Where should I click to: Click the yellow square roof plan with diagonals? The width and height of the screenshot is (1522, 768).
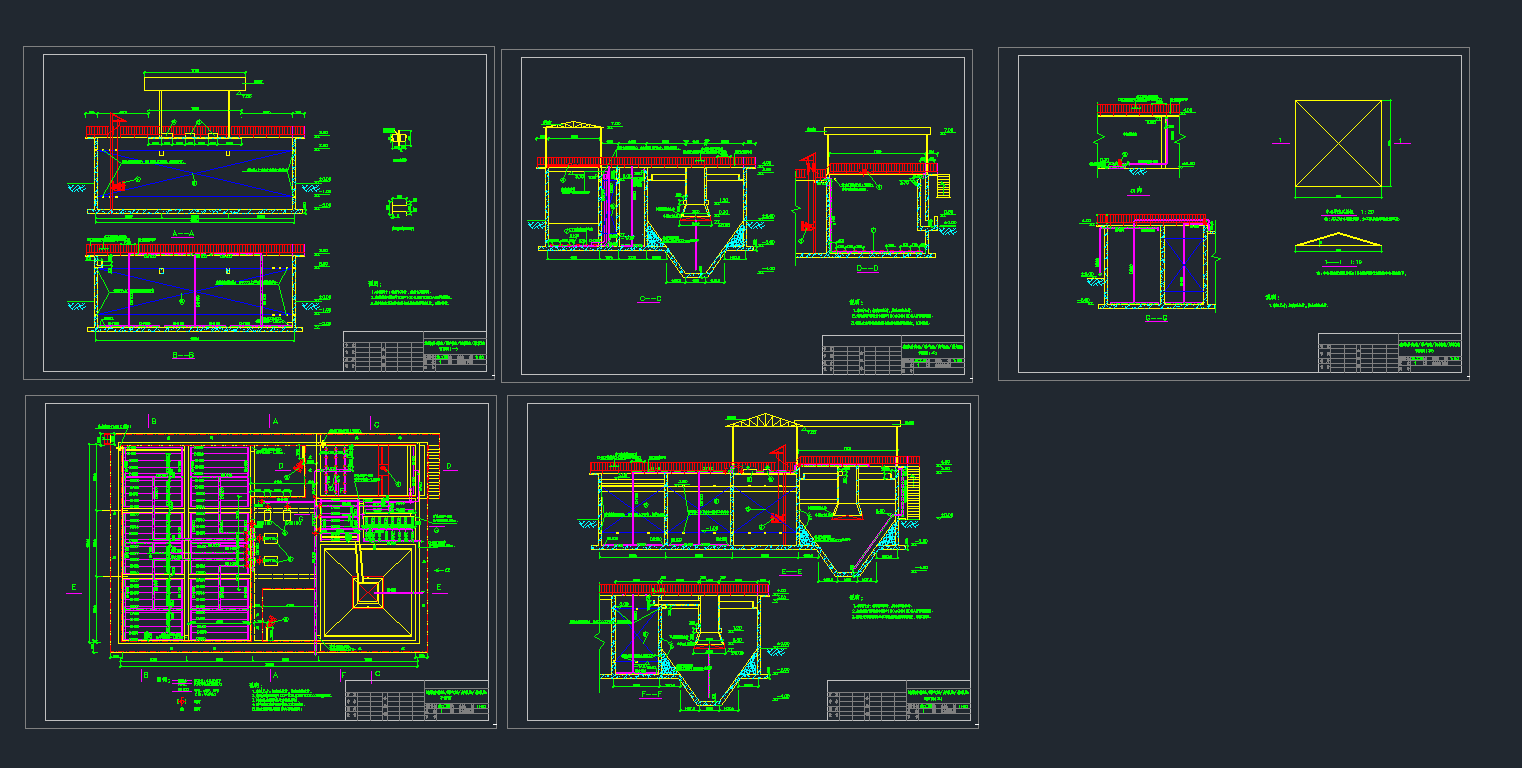(1338, 143)
